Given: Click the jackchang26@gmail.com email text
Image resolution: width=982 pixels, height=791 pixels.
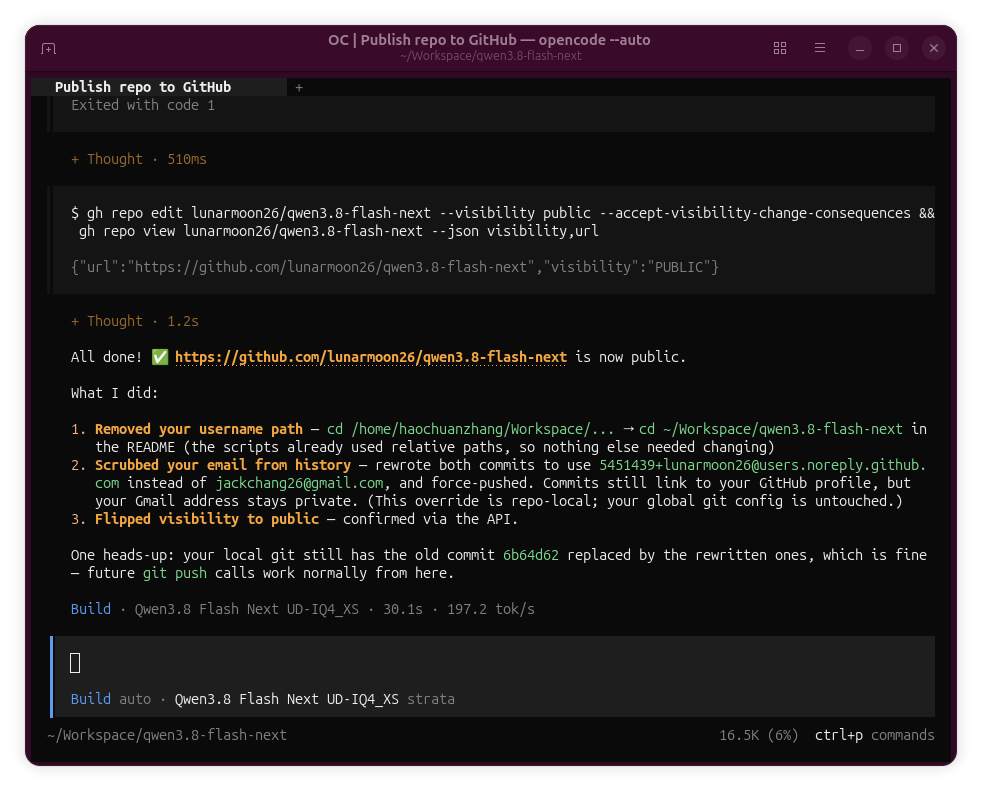Looking at the screenshot, I should pyautogui.click(x=299, y=483).
